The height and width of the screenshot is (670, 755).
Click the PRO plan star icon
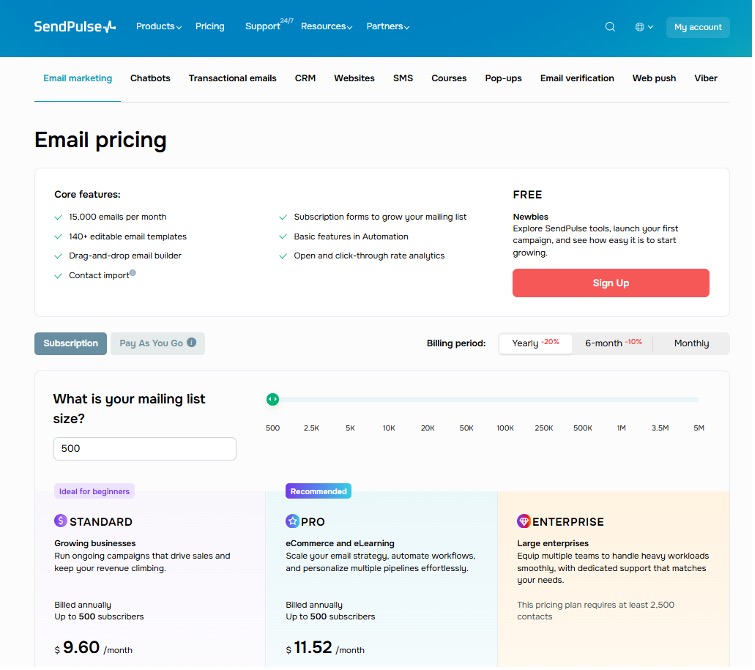293,522
